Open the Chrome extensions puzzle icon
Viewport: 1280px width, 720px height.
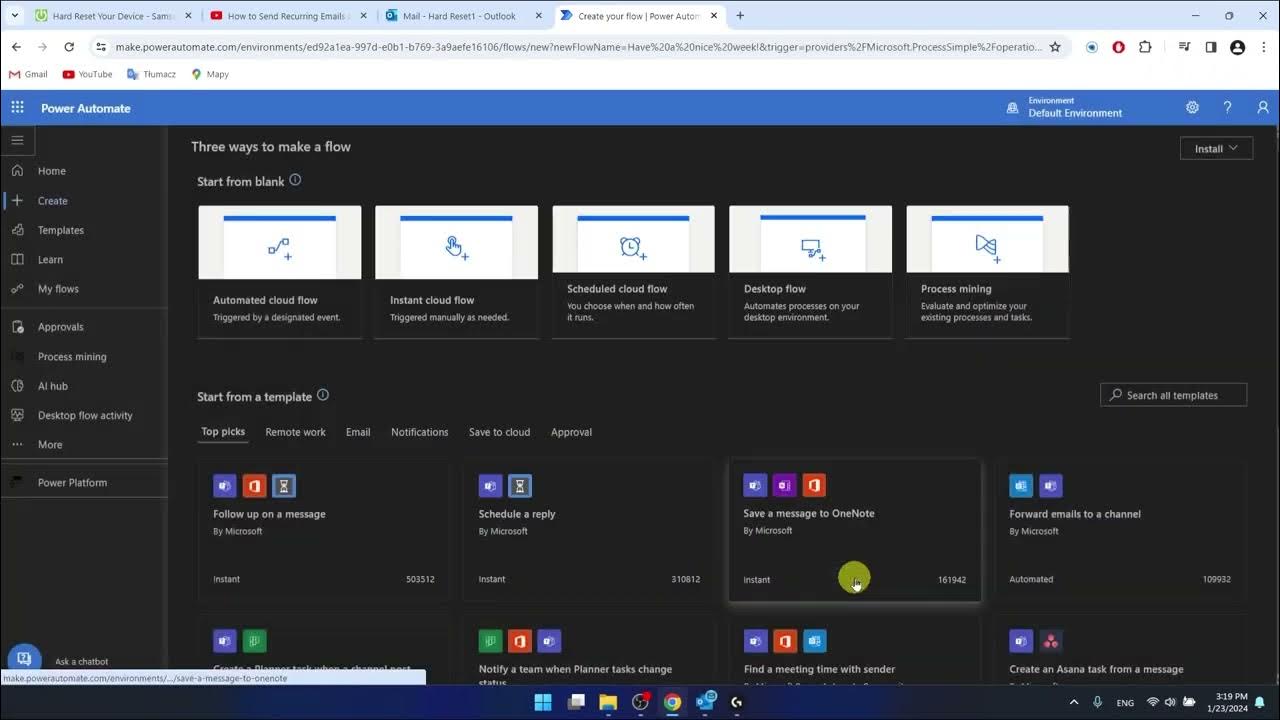[x=1145, y=47]
